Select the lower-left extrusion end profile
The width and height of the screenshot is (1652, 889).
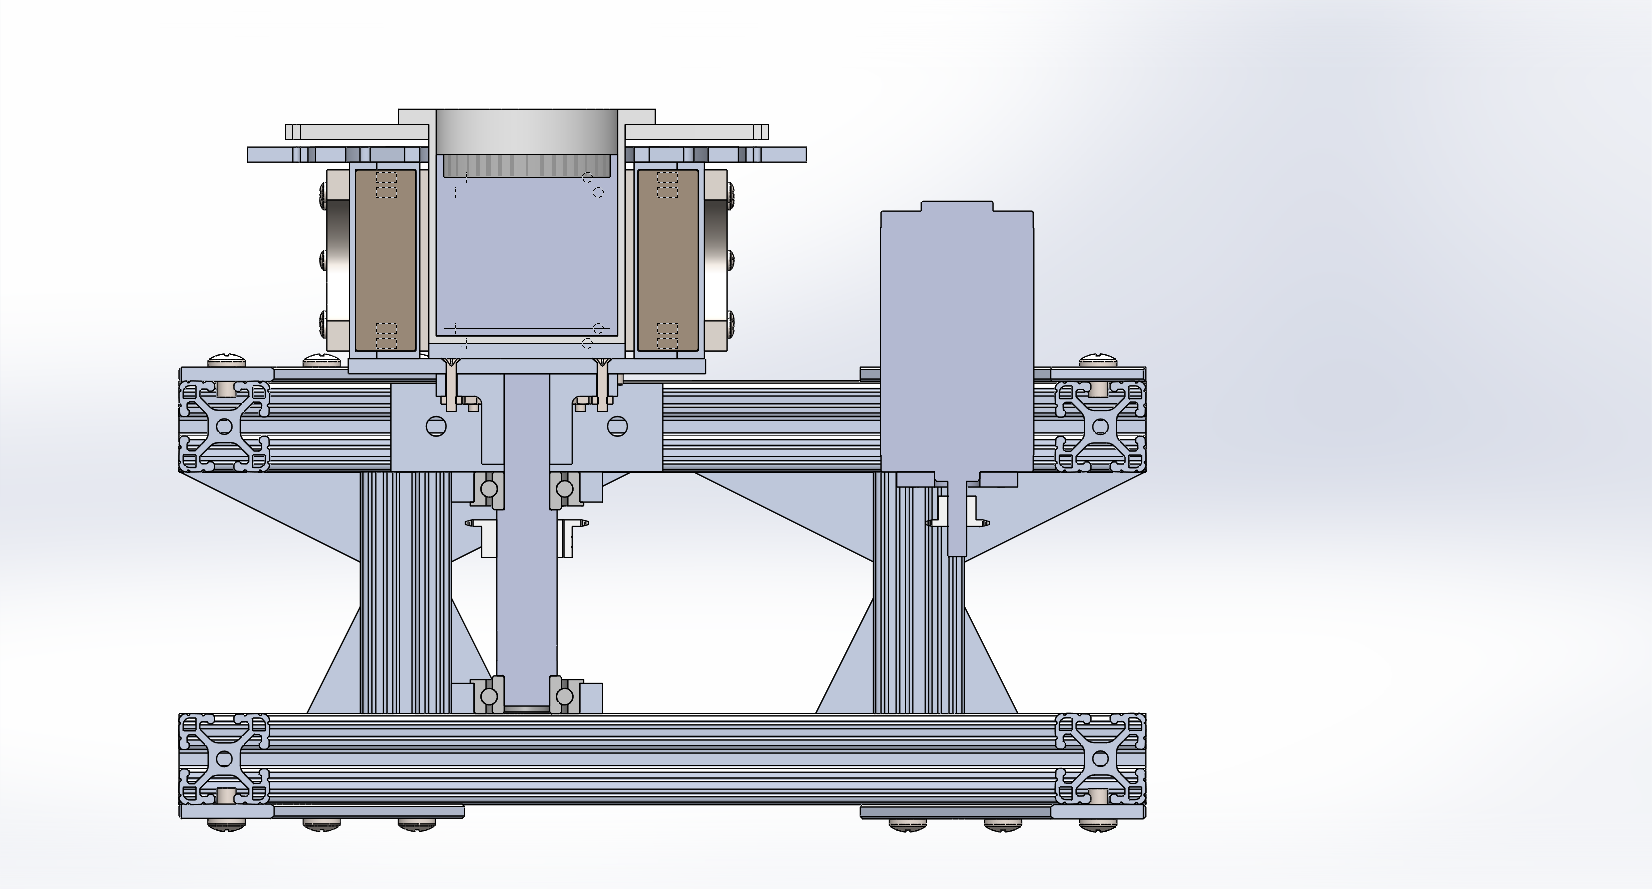click(x=224, y=759)
